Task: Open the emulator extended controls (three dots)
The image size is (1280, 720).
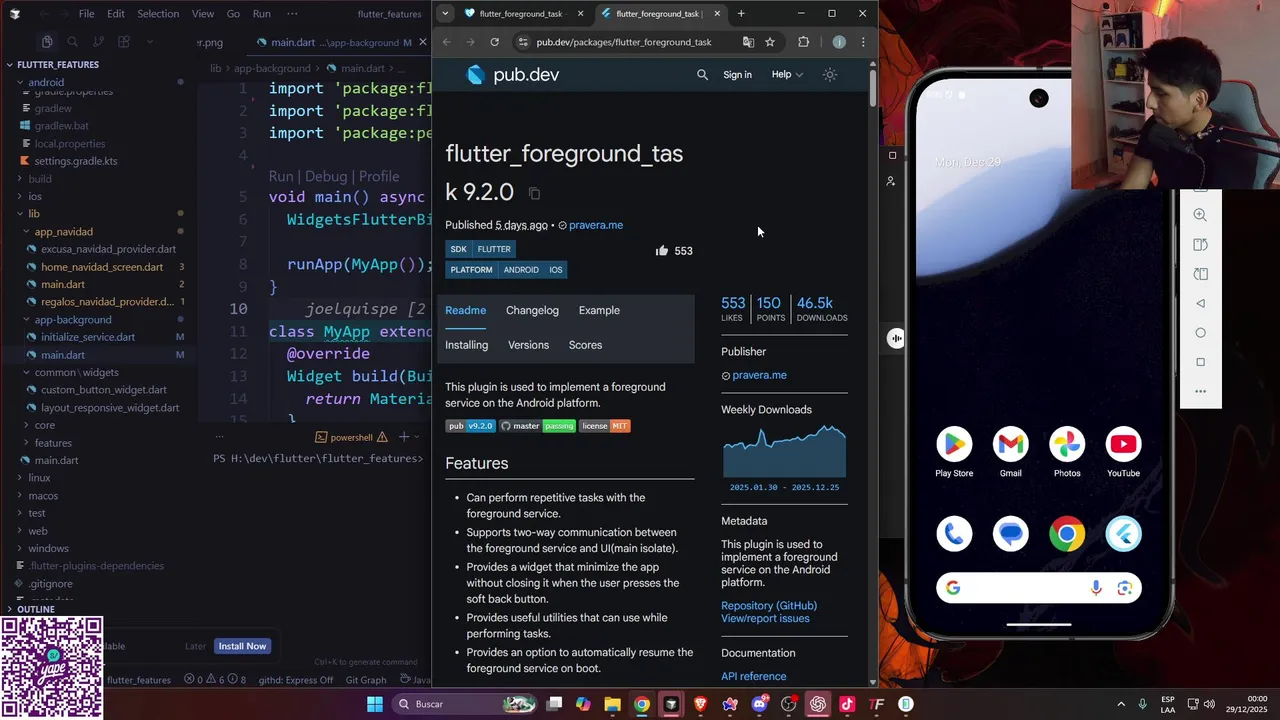Action: (1200, 391)
